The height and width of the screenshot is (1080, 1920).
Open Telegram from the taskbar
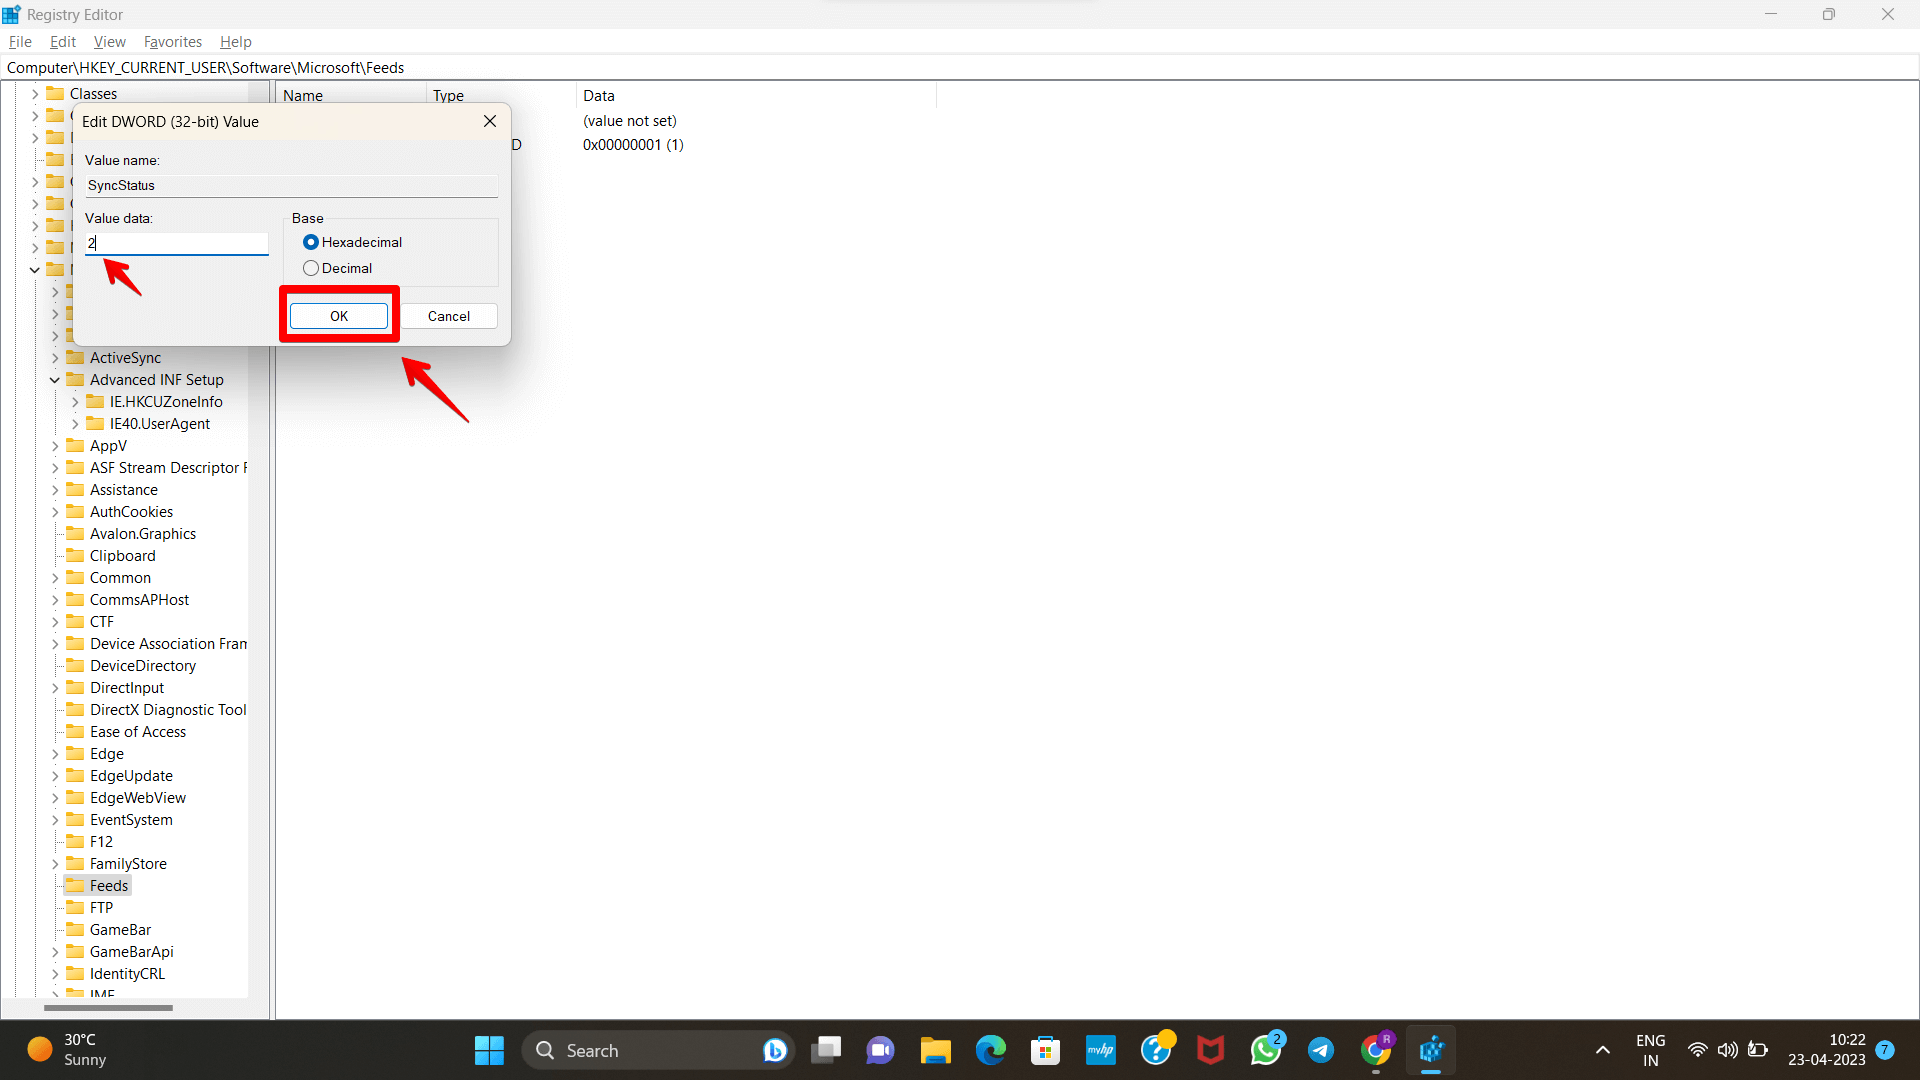pyautogui.click(x=1320, y=1050)
